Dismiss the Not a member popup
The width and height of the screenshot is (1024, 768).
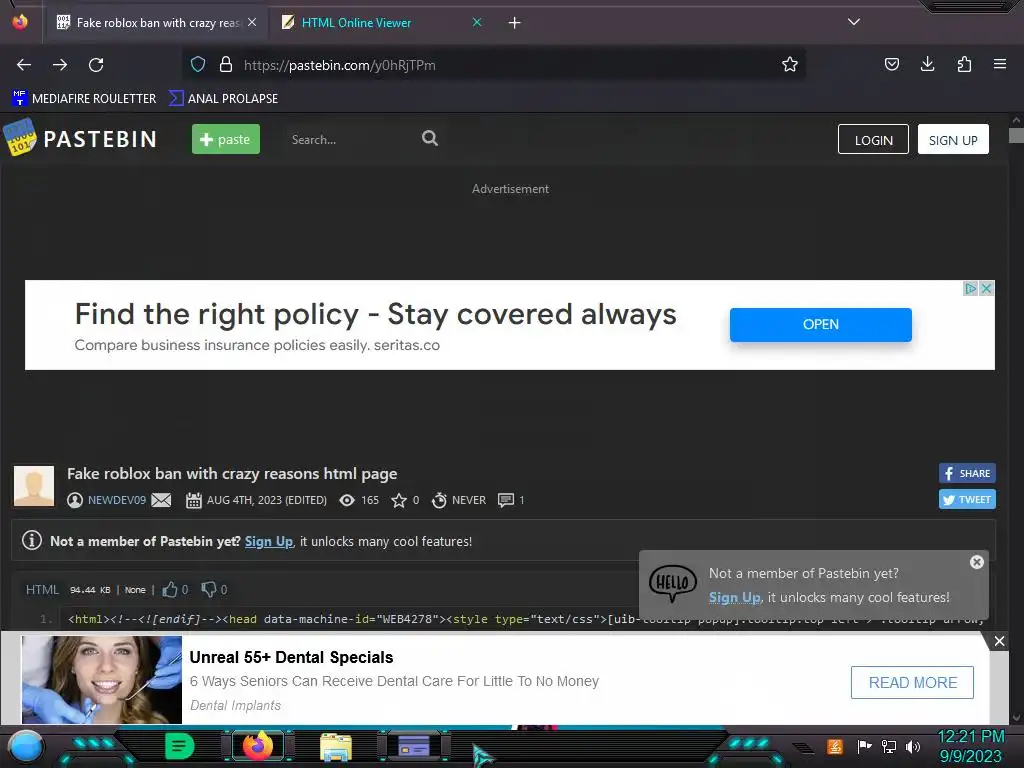tap(976, 562)
